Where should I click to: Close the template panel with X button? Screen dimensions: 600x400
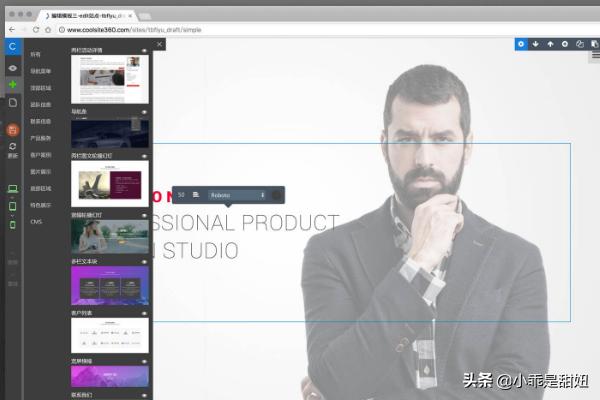pos(159,44)
